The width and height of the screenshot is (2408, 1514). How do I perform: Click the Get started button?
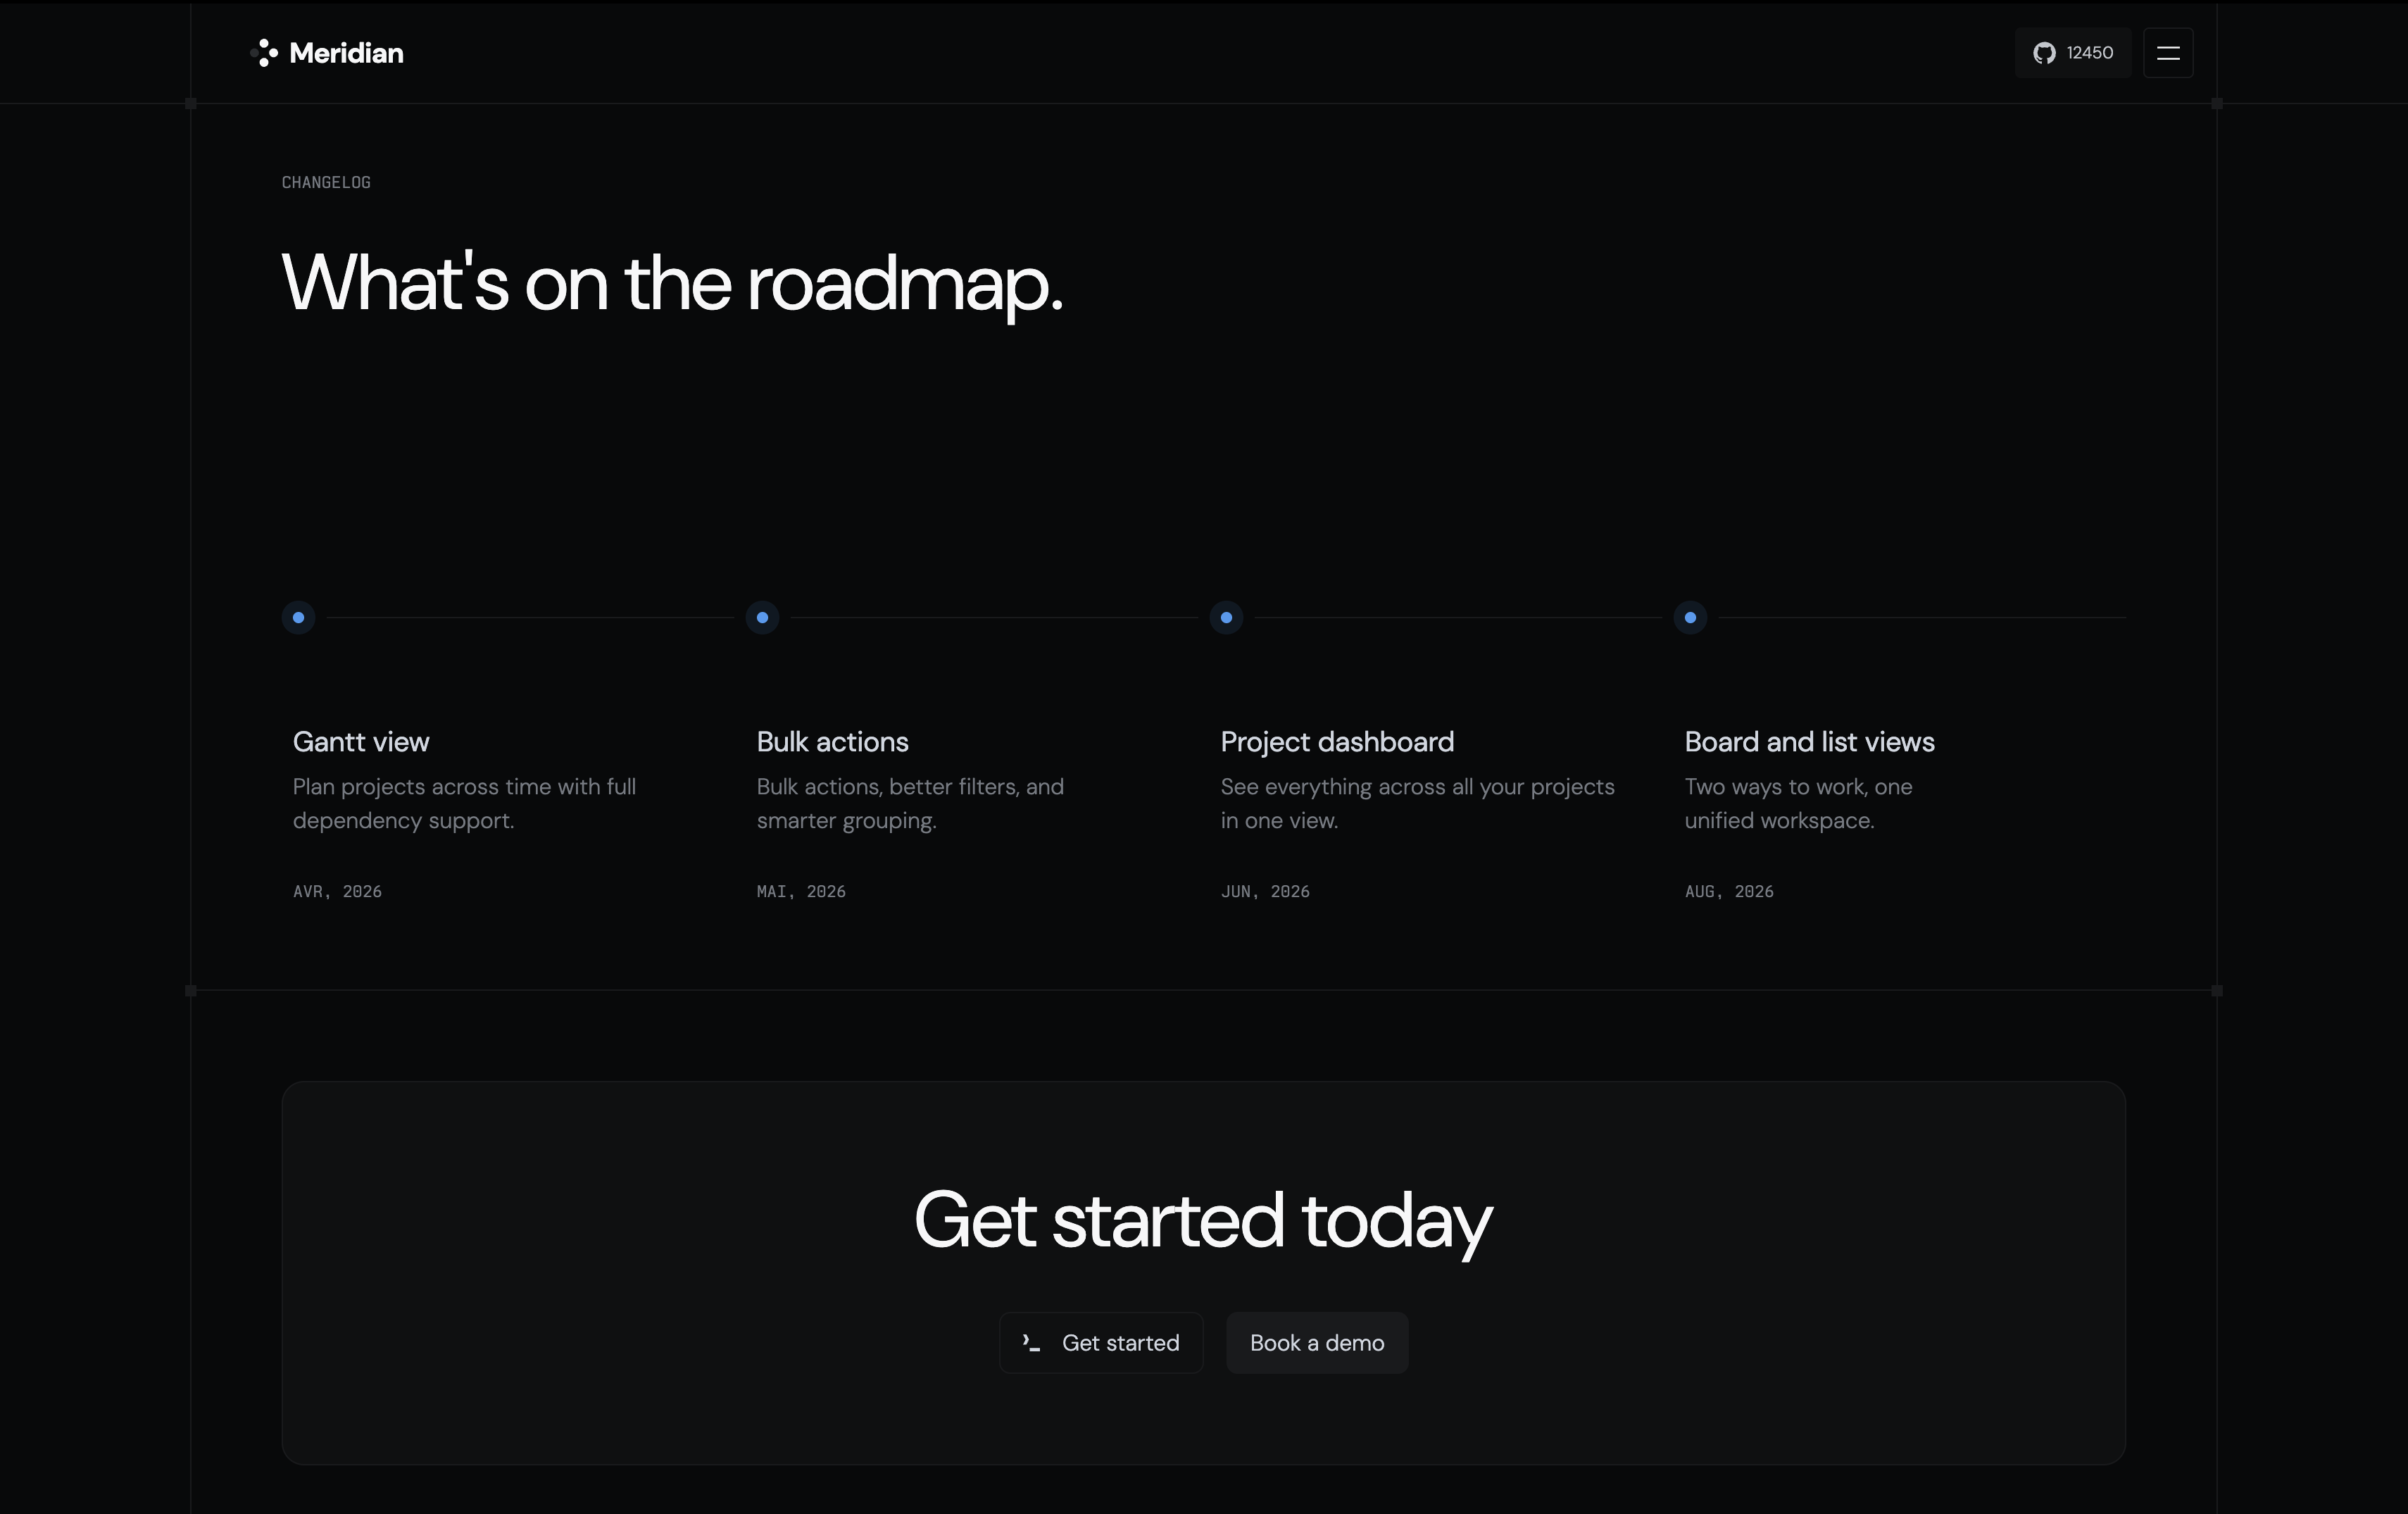pyautogui.click(x=1101, y=1343)
